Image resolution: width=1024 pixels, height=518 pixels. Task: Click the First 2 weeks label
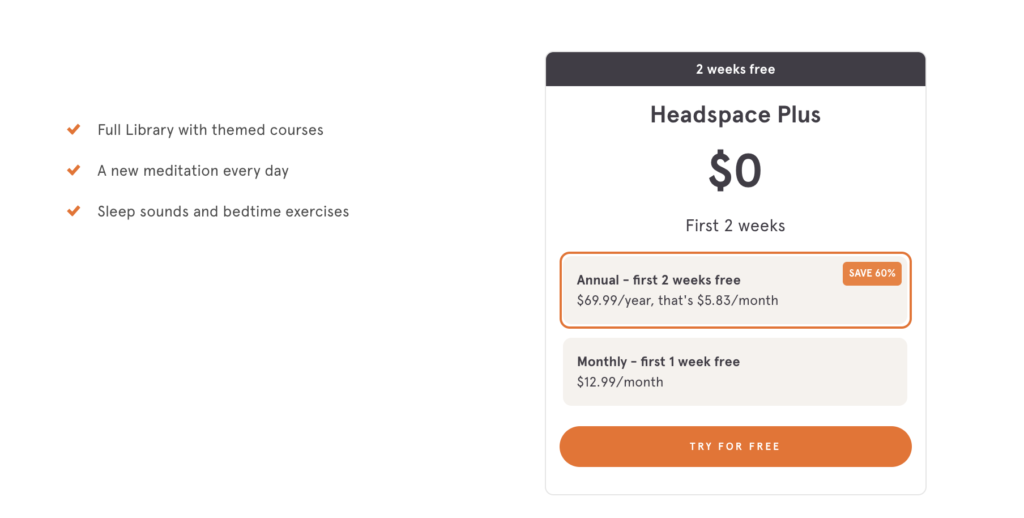pyautogui.click(x=735, y=226)
